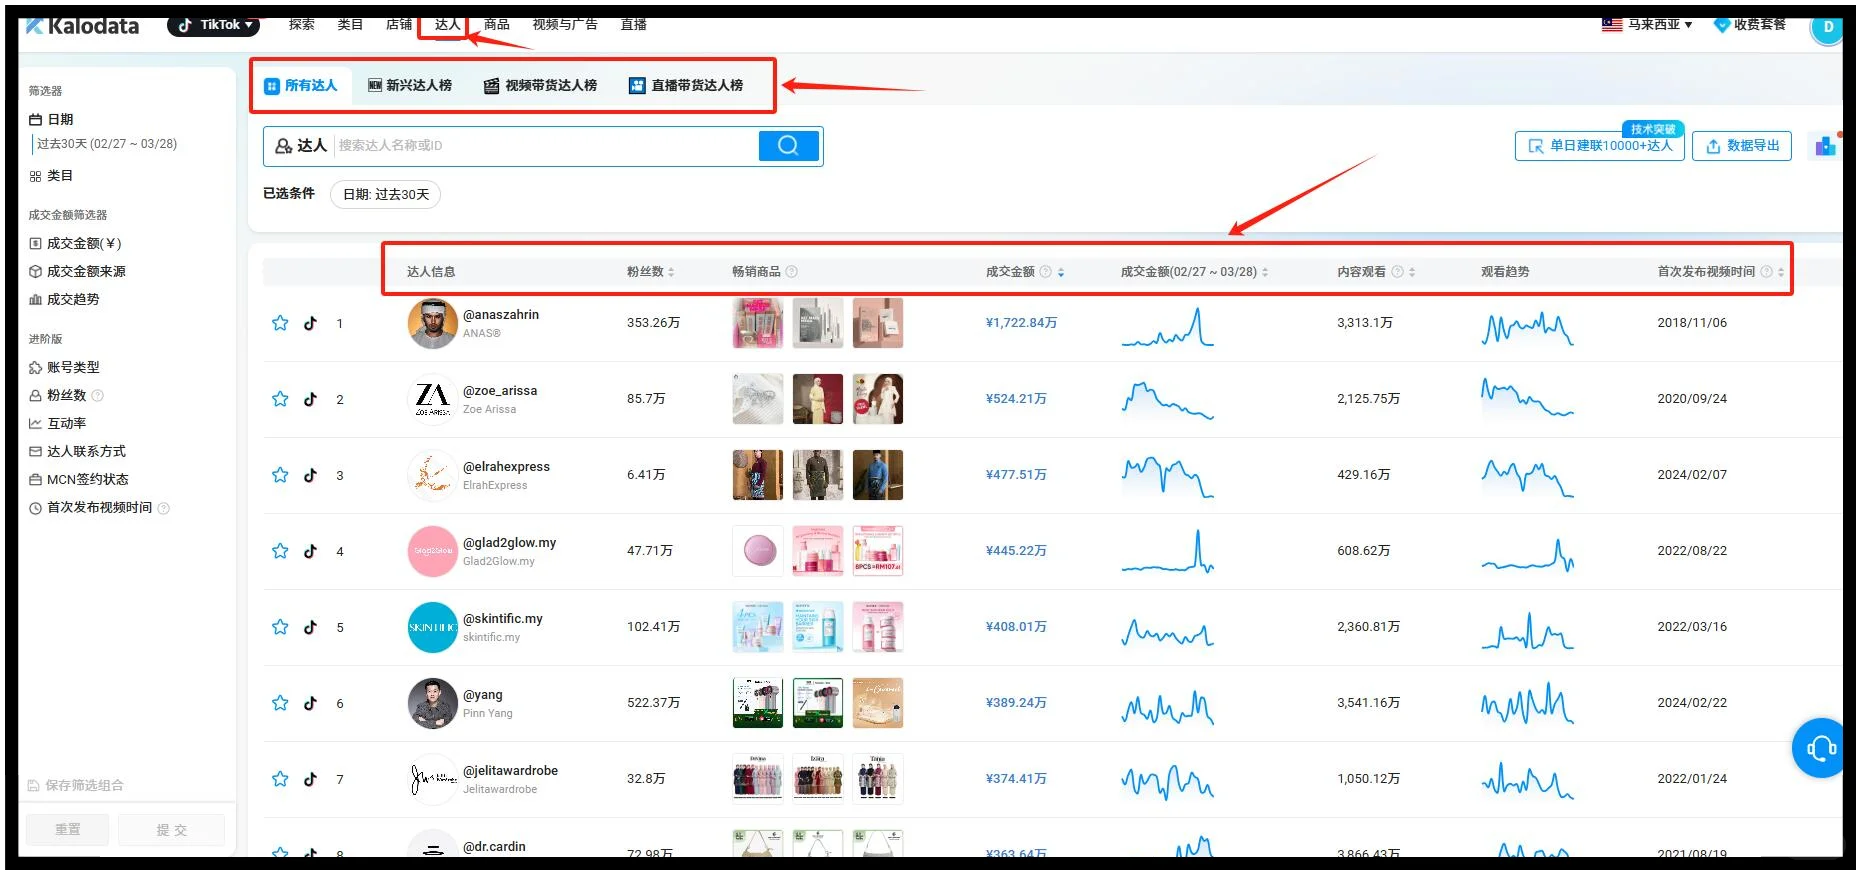Click TikTok icon in @glad2glow.my row
Viewport: 1861px width, 875px height.
tap(310, 551)
